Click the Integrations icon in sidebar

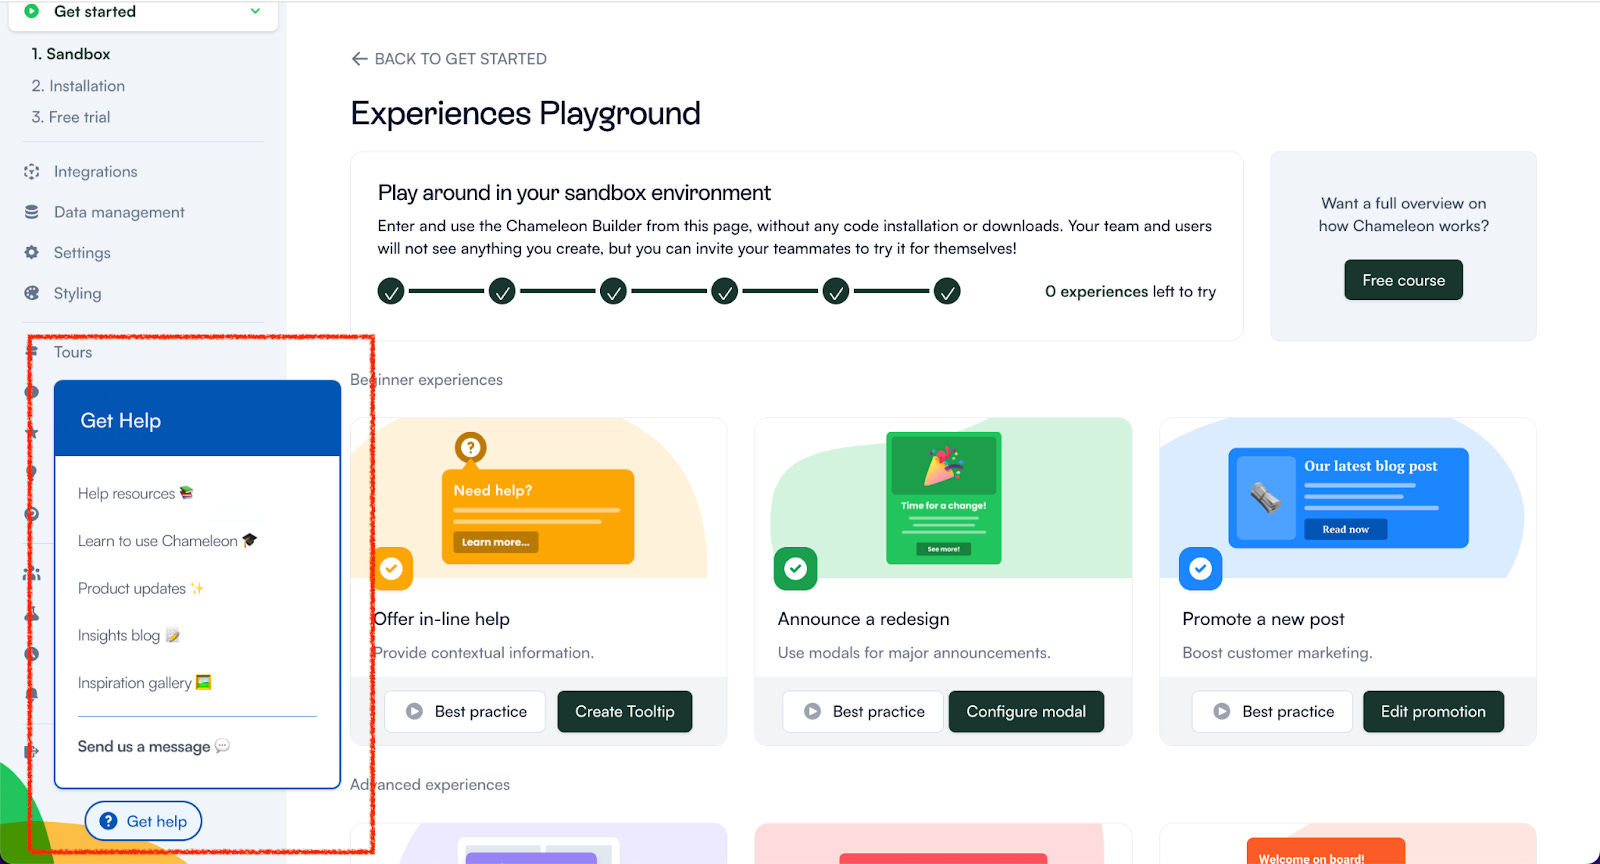pos(32,172)
